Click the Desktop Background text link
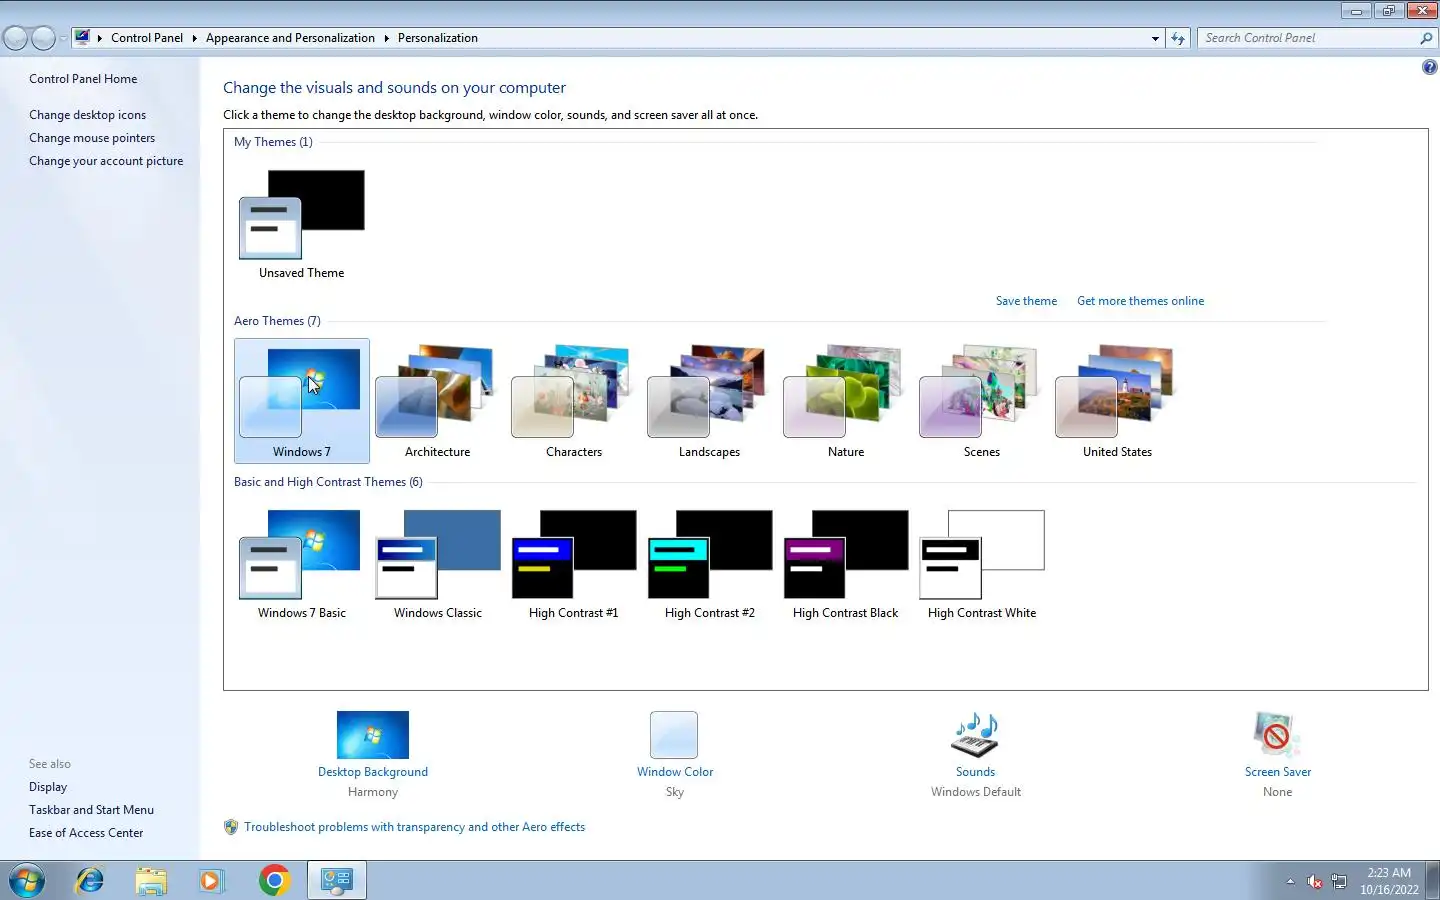Viewport: 1440px width, 900px height. [373, 772]
